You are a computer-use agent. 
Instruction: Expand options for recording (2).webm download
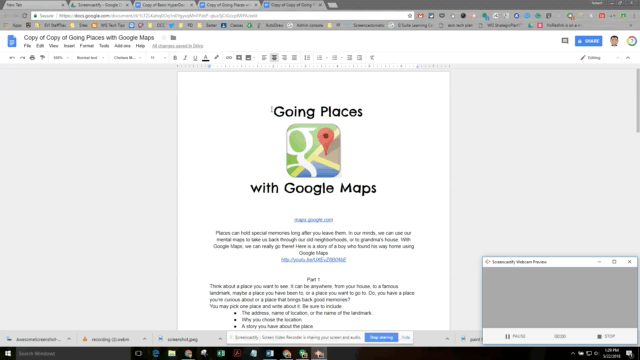(x=144, y=339)
